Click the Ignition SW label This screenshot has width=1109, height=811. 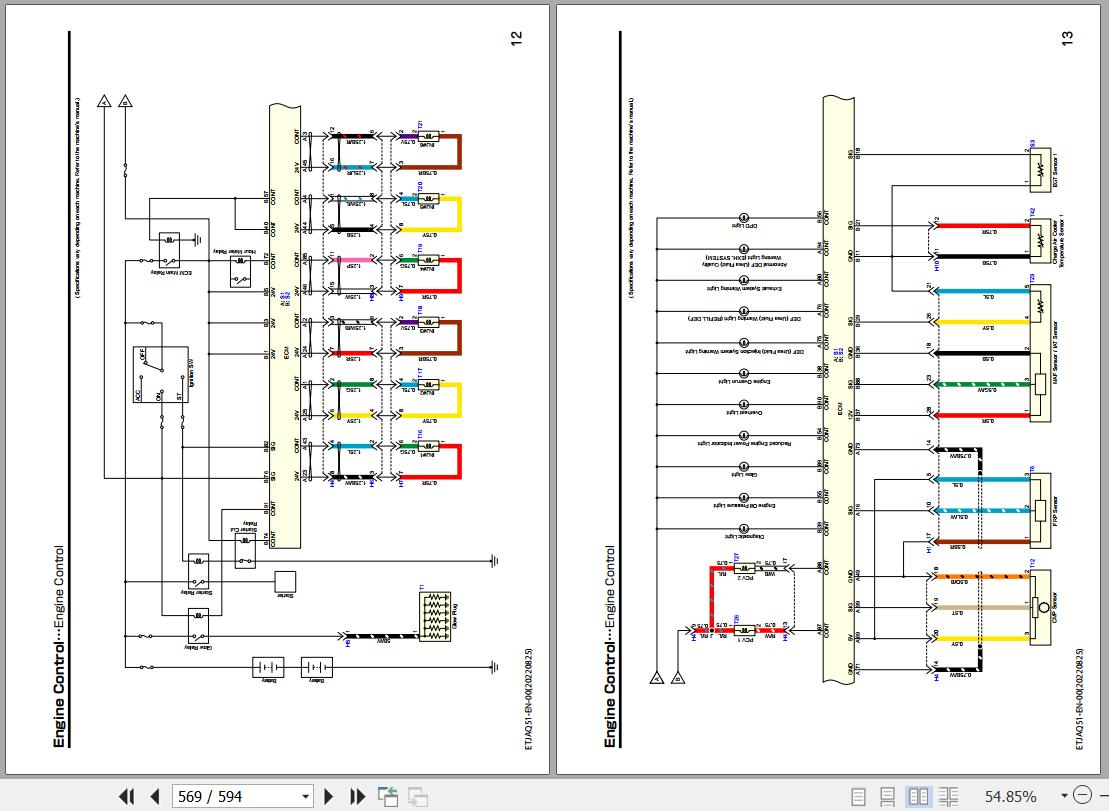coord(190,372)
